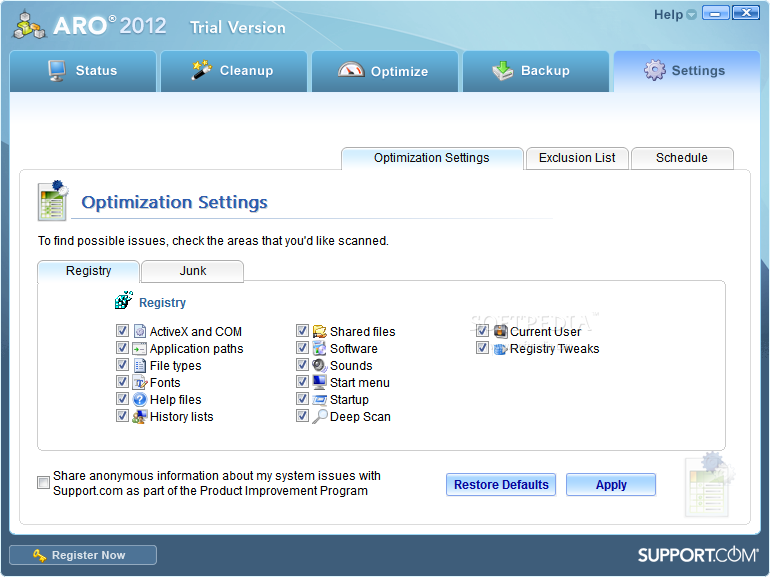Disable the Start menu checkbox
Viewport: 770px width, 577px height.
302,382
